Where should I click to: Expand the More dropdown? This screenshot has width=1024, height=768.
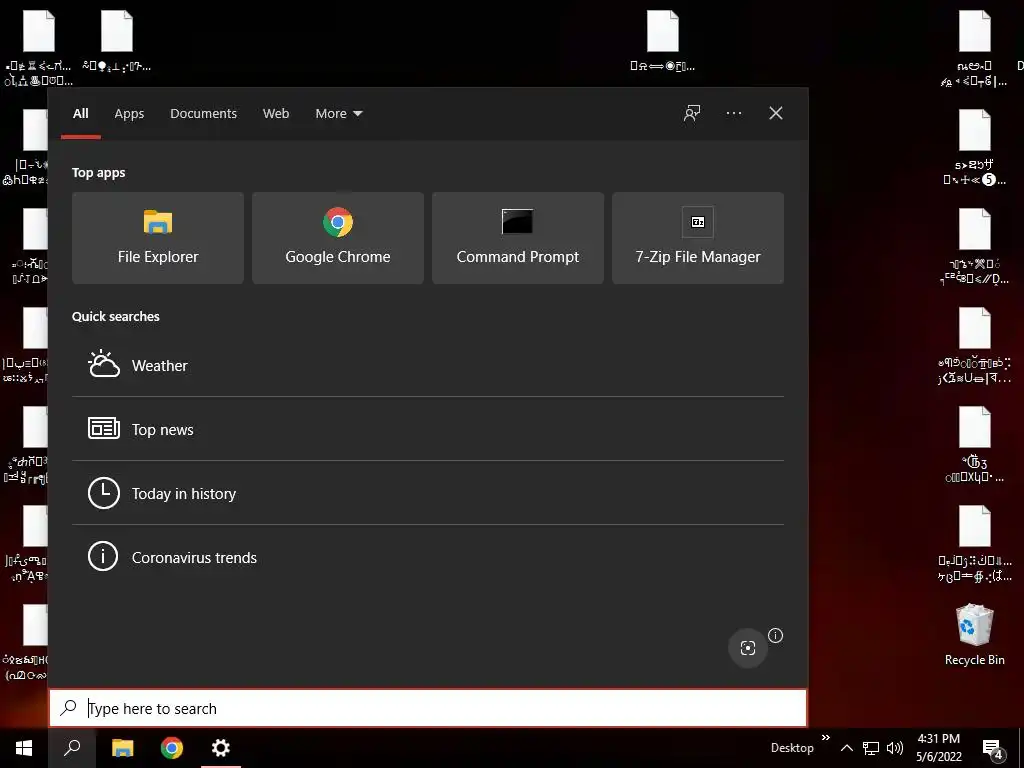coord(338,114)
